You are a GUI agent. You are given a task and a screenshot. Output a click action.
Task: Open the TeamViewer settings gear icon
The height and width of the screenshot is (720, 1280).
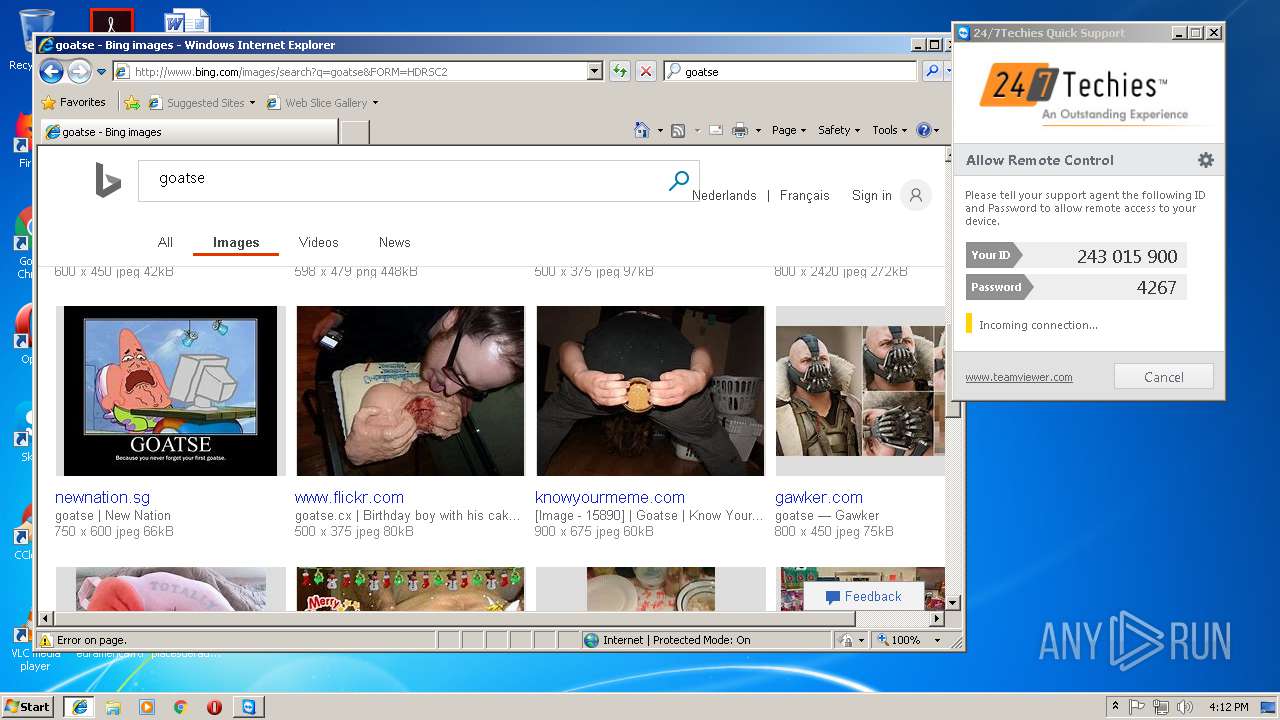point(1206,160)
